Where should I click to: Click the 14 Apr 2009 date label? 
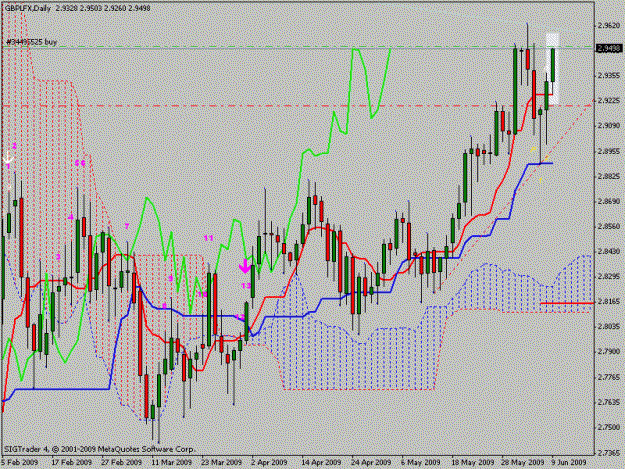(321, 463)
